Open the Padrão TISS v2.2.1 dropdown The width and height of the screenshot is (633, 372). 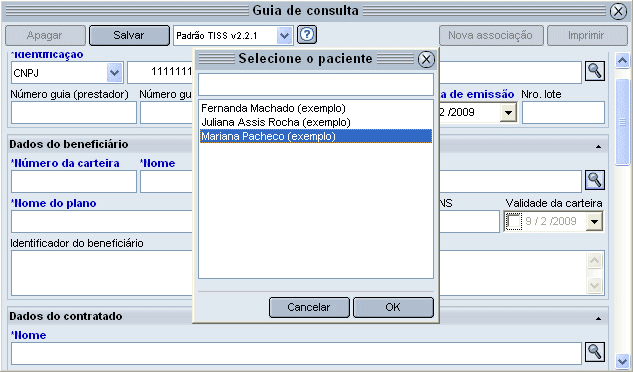pos(285,36)
